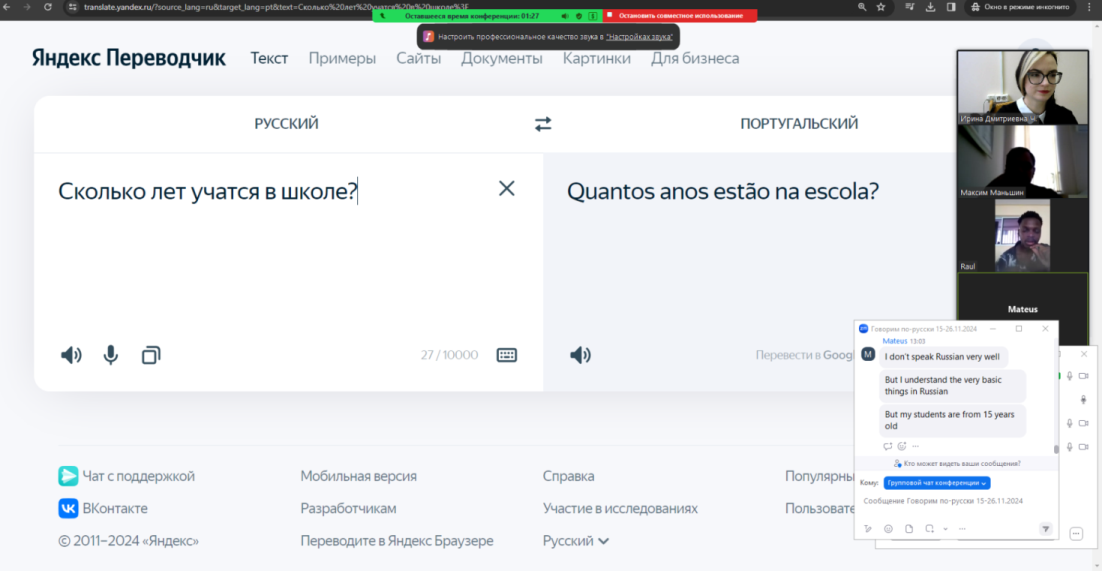Open emoji picker in chat
This screenshot has width=1102, height=571.
[888, 529]
